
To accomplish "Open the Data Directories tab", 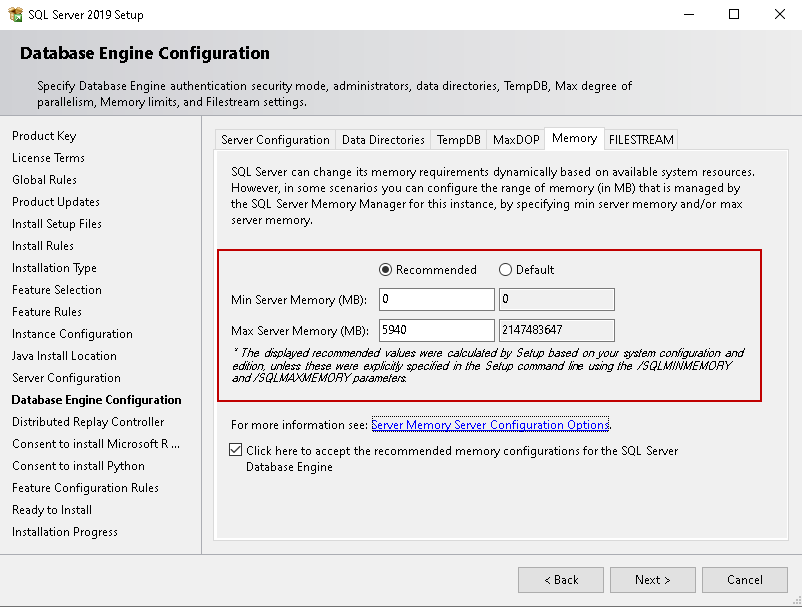I will (x=383, y=140).
